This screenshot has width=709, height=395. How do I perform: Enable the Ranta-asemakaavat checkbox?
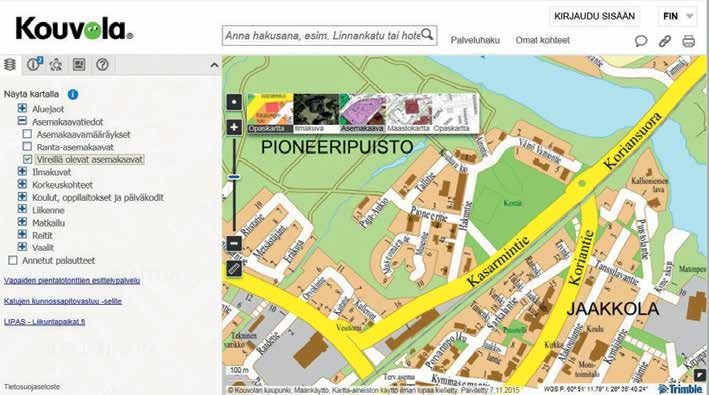[x=27, y=146]
